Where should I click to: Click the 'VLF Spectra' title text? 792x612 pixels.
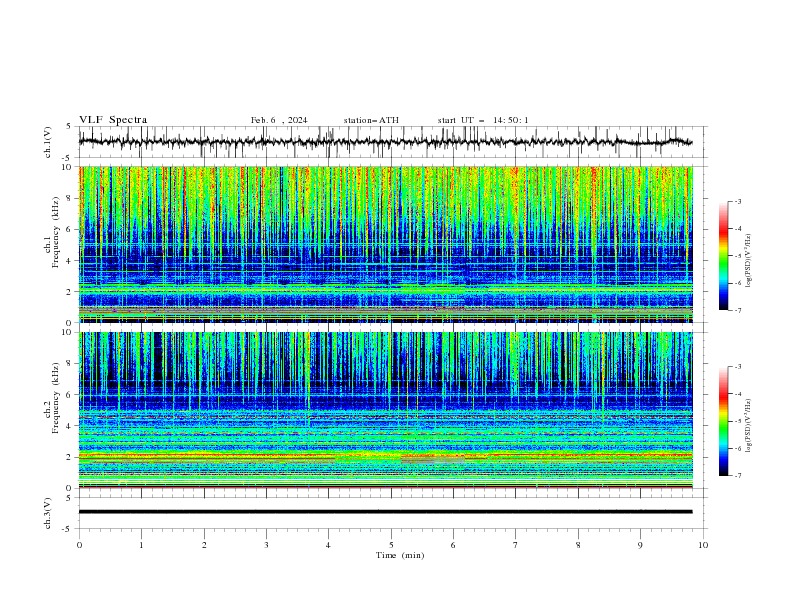click(x=113, y=120)
